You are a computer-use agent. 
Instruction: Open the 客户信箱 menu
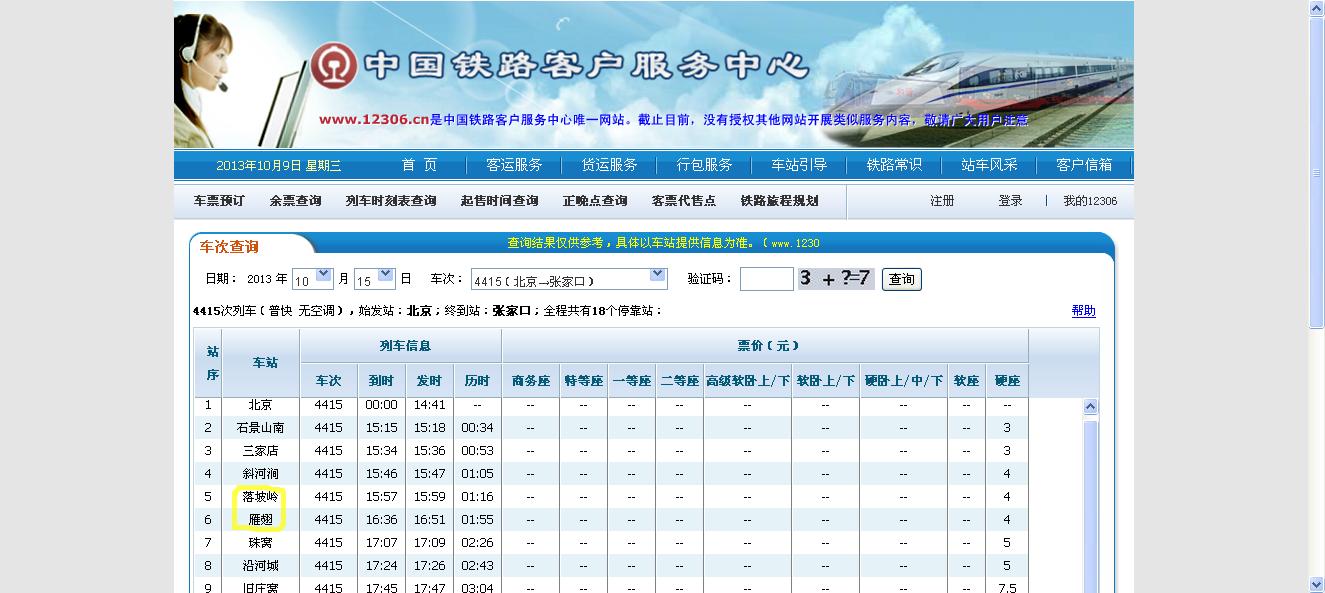tap(1084, 165)
